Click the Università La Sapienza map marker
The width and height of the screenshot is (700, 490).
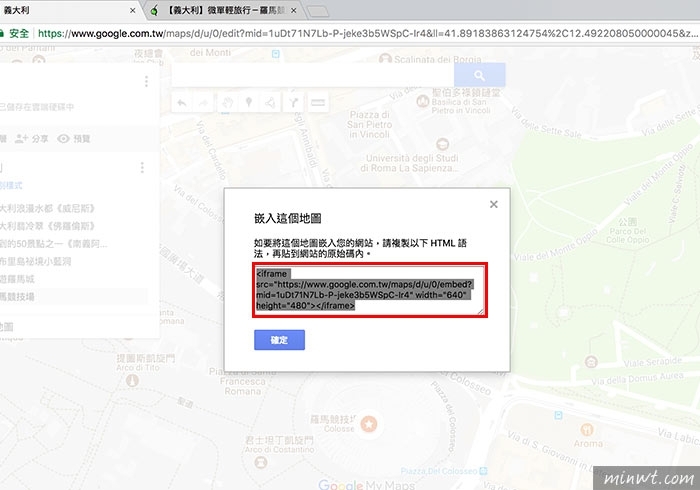442,144
